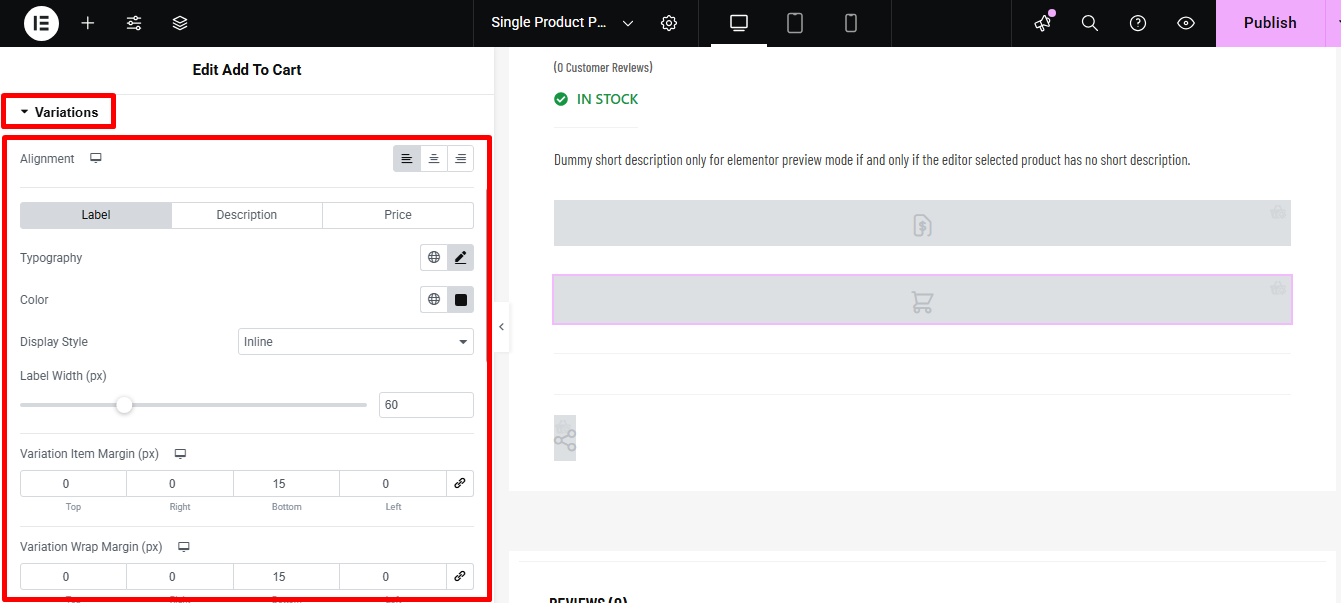Screen dimensions: 1341x603
Task: Open Site Settings sliders icon
Action: pos(134,23)
